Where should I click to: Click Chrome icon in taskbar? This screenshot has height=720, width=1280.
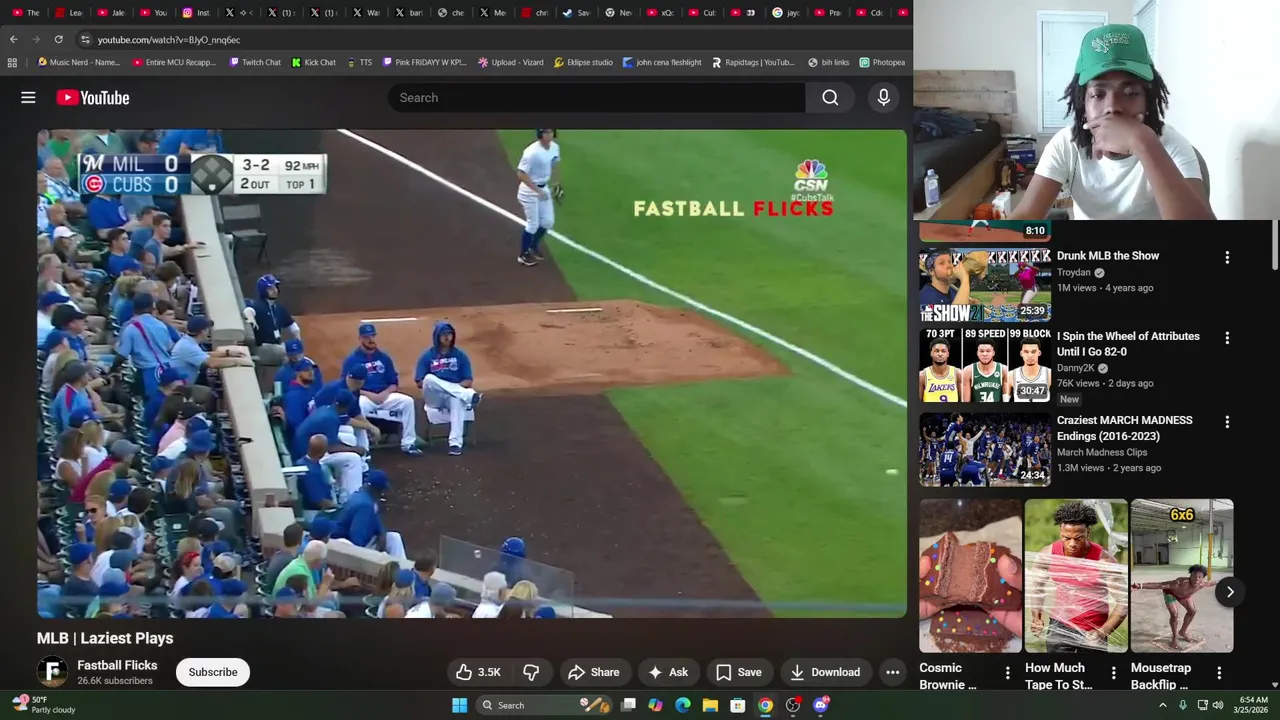(765, 705)
